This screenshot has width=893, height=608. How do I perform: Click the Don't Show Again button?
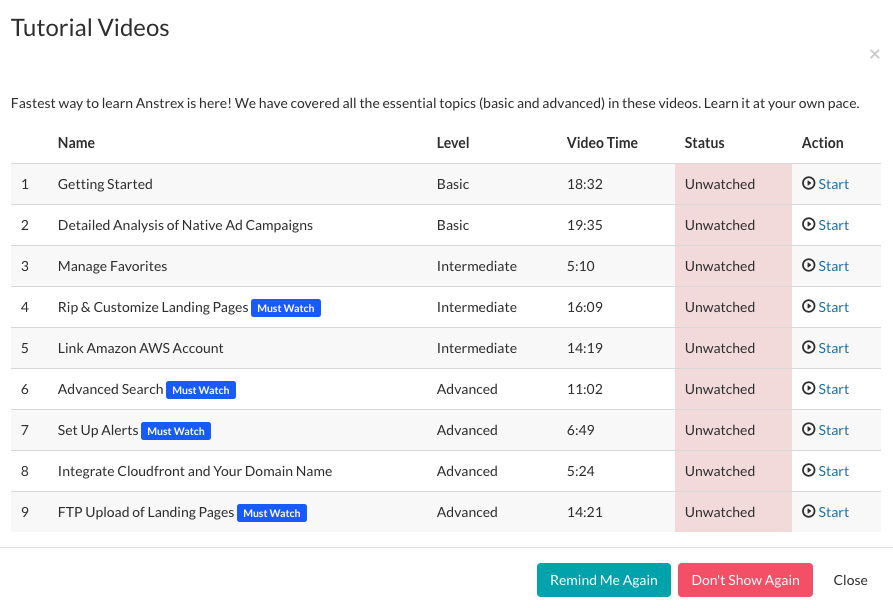point(745,580)
